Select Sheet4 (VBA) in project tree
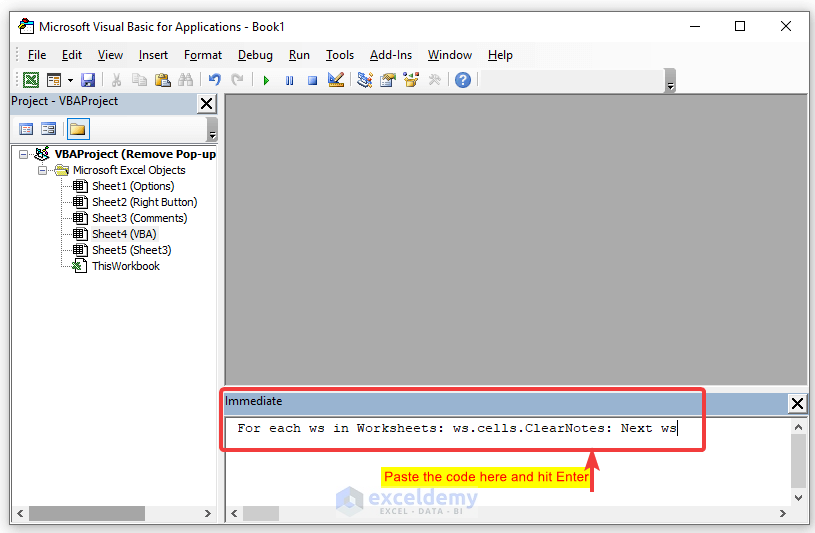 (124, 235)
